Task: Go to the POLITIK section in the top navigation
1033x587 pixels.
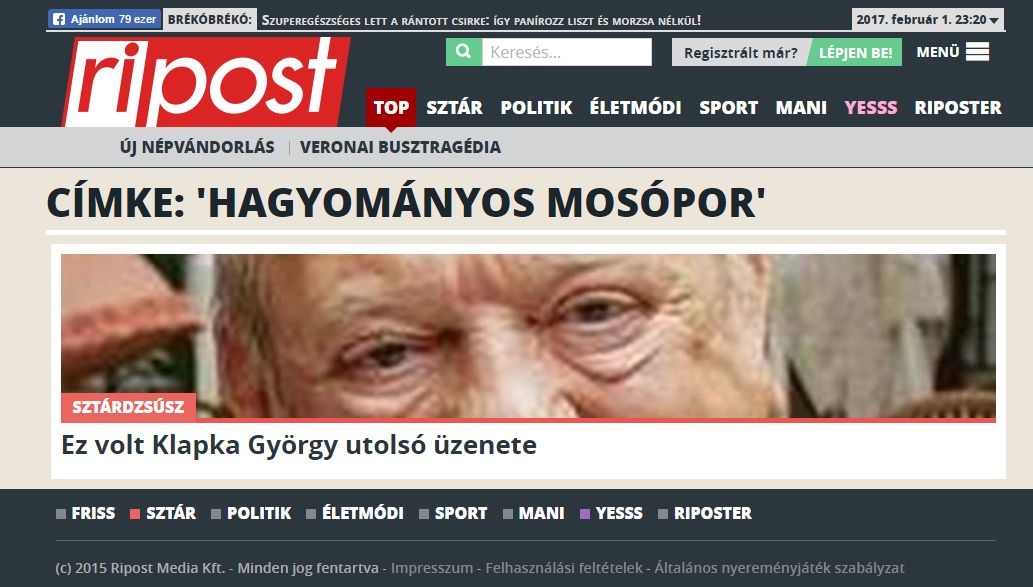Action: click(536, 107)
